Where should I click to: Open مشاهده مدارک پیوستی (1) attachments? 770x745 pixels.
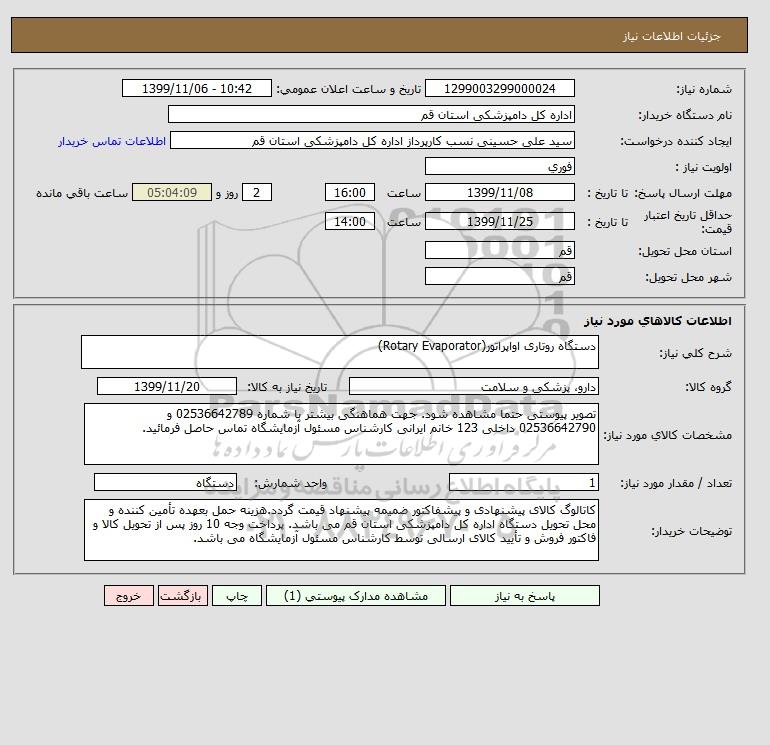pyautogui.click(x=356, y=596)
